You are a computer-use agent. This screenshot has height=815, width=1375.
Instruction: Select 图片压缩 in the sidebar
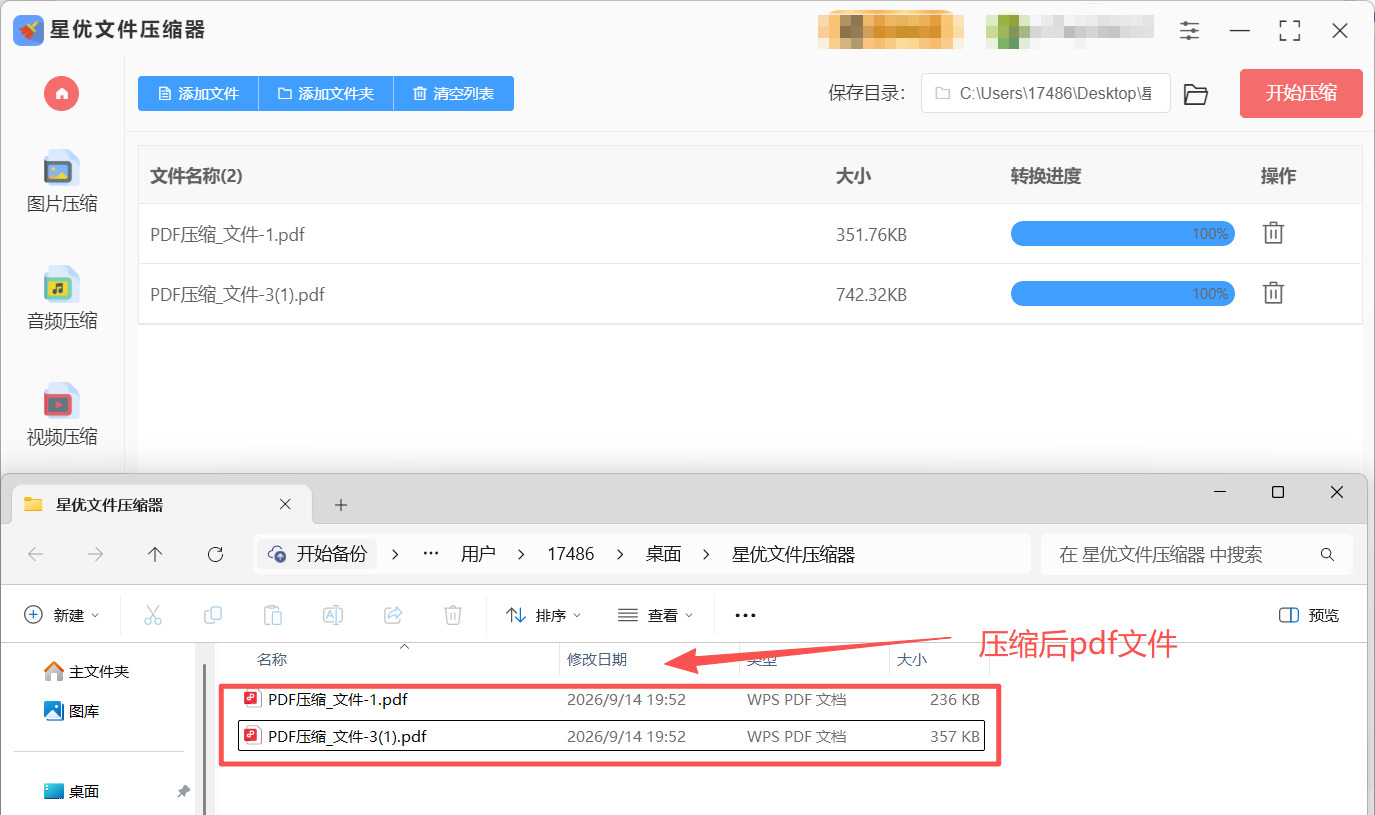coord(62,183)
